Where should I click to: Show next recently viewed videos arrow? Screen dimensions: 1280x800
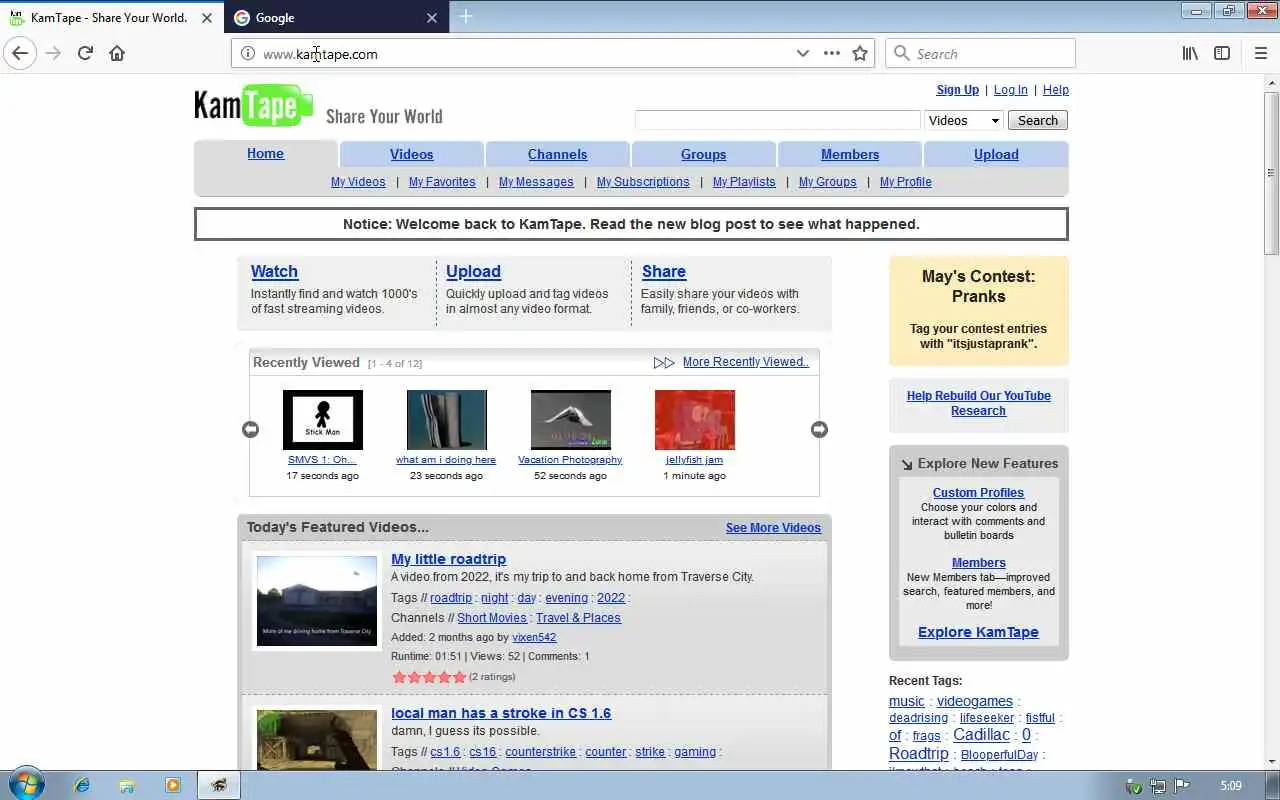tap(819, 429)
